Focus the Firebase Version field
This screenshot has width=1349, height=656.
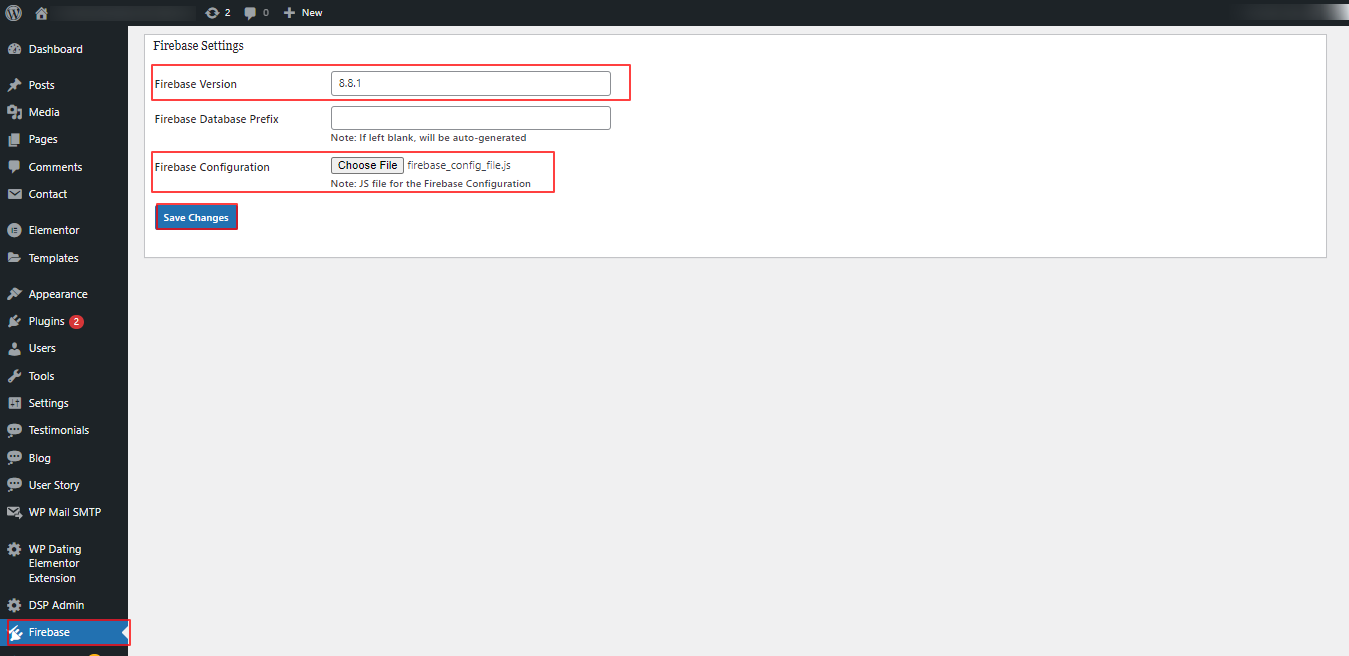coord(470,83)
